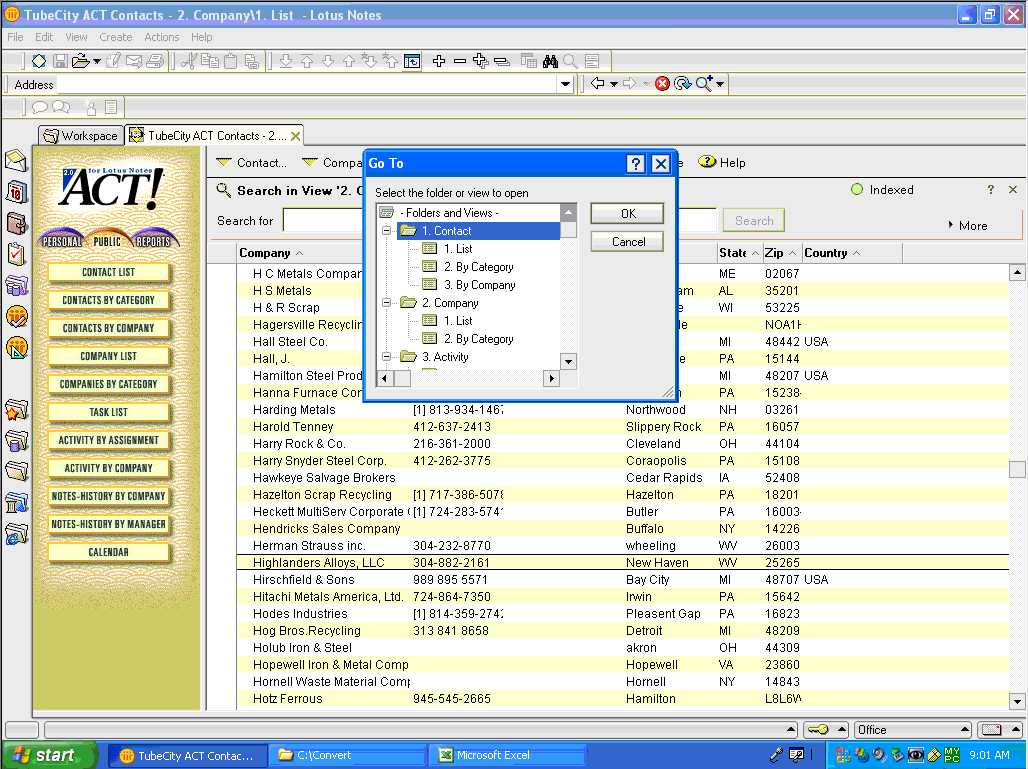
Task: Open the Actions menu
Action: tap(161, 37)
